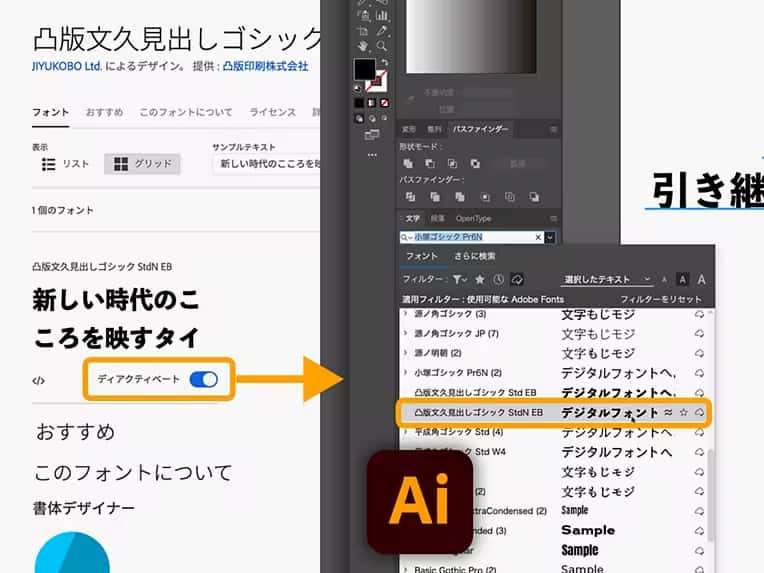Select the large sample size A
Viewport: 764px width, 573px height.
701,280
